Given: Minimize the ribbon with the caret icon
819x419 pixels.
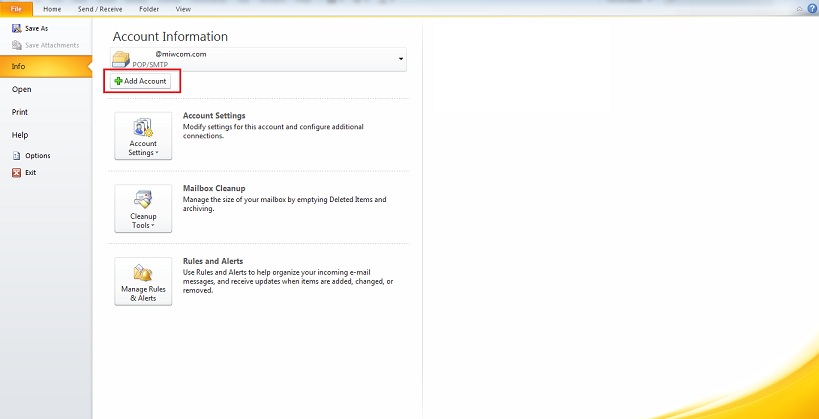Looking at the screenshot, I should pyautogui.click(x=800, y=9).
